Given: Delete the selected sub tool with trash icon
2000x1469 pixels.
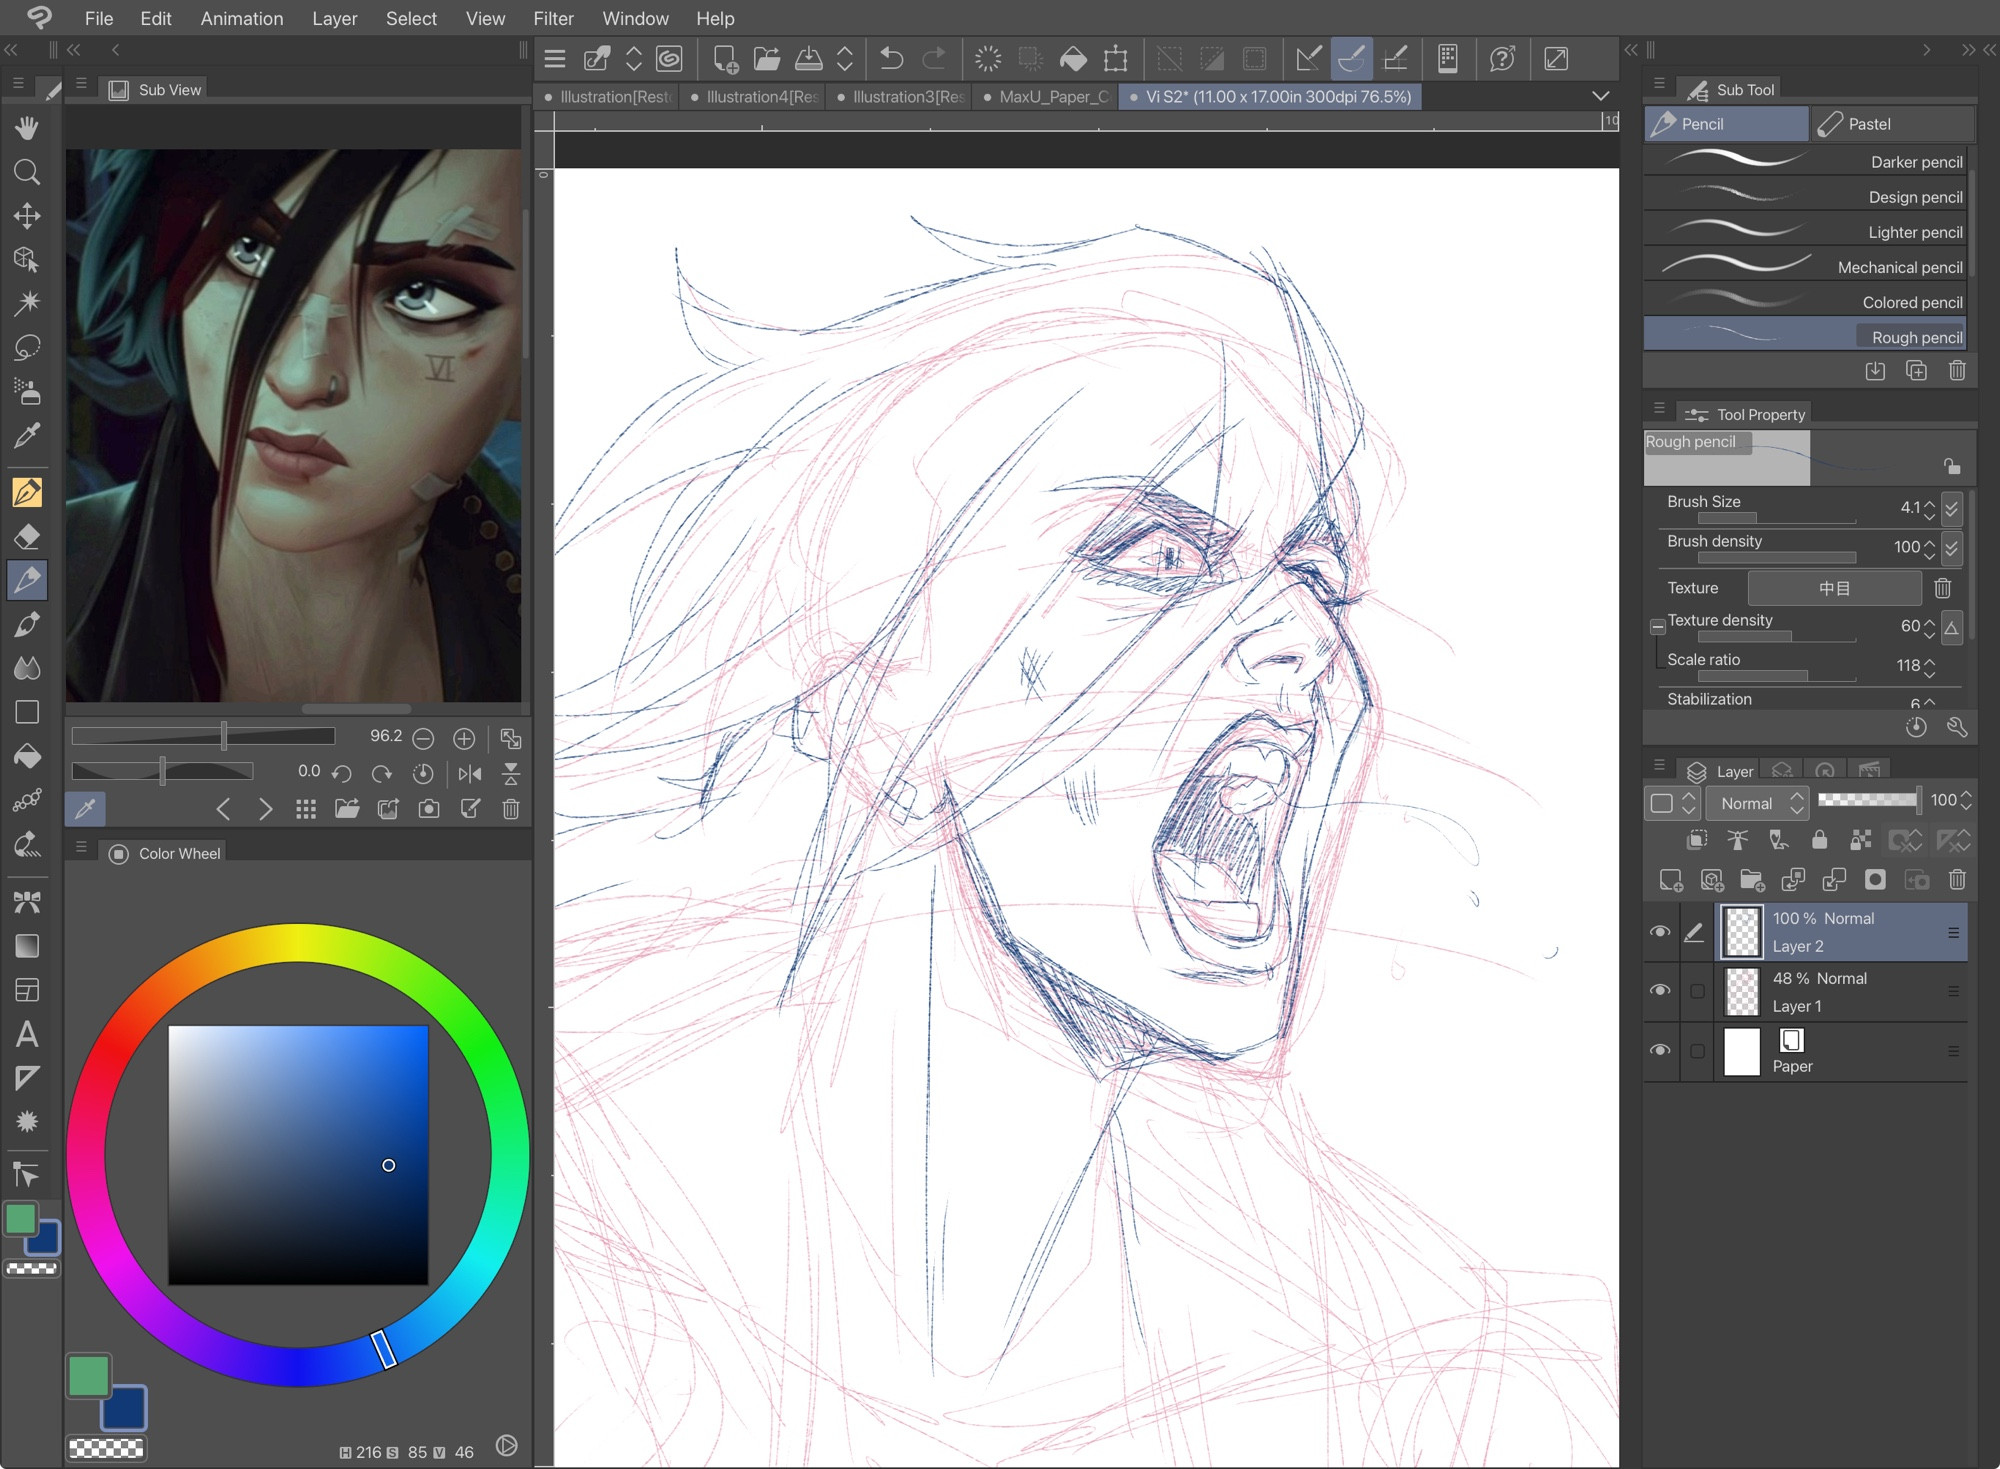Looking at the screenshot, I should pos(1957,371).
